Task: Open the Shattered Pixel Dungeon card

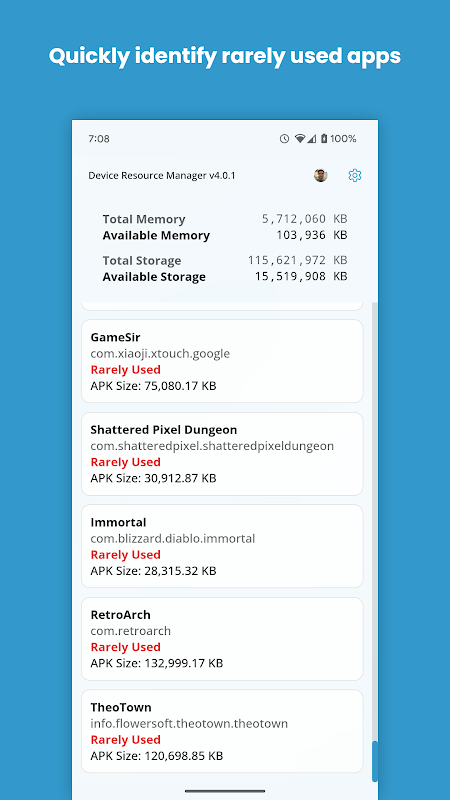Action: pyautogui.click(x=222, y=454)
